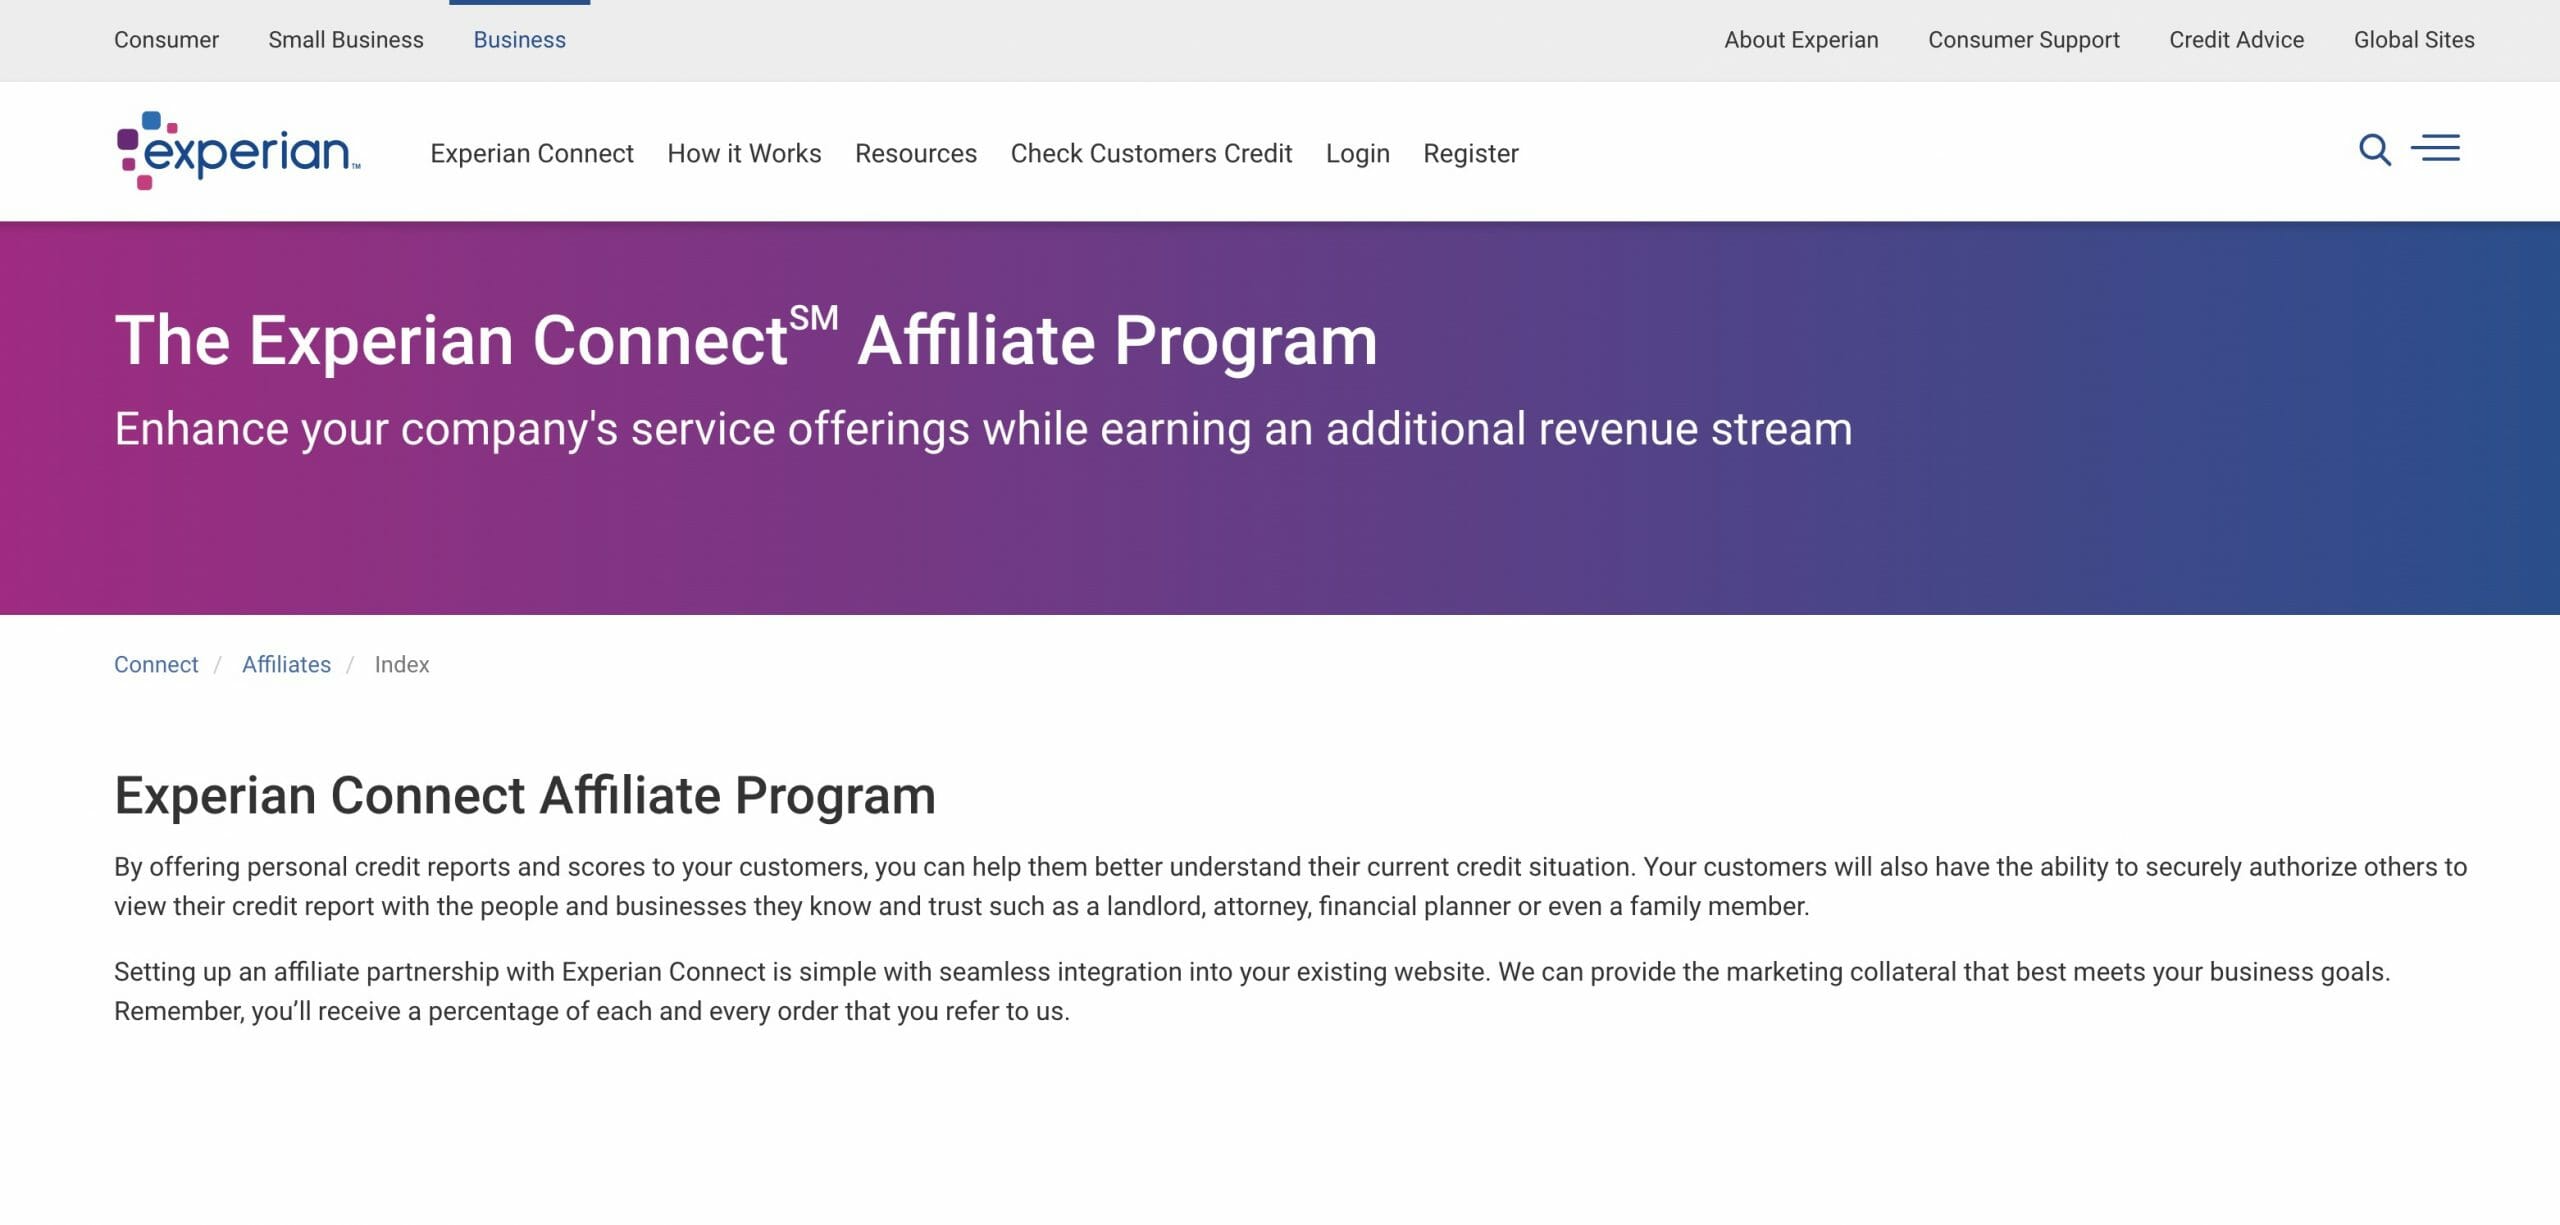Screen dimensions: 2560x1225
Task: Go to Consumer Support
Action: [x=2024, y=40]
